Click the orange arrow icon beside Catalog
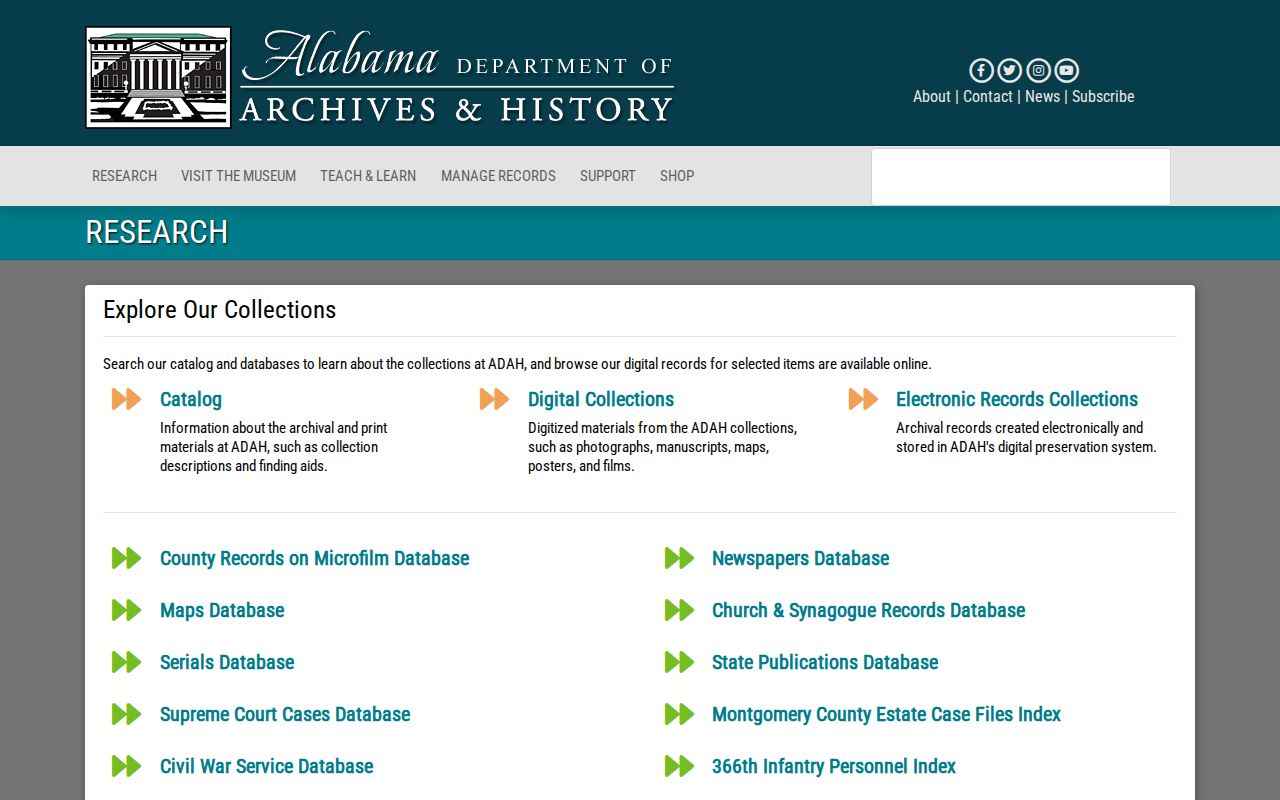 click(126, 399)
